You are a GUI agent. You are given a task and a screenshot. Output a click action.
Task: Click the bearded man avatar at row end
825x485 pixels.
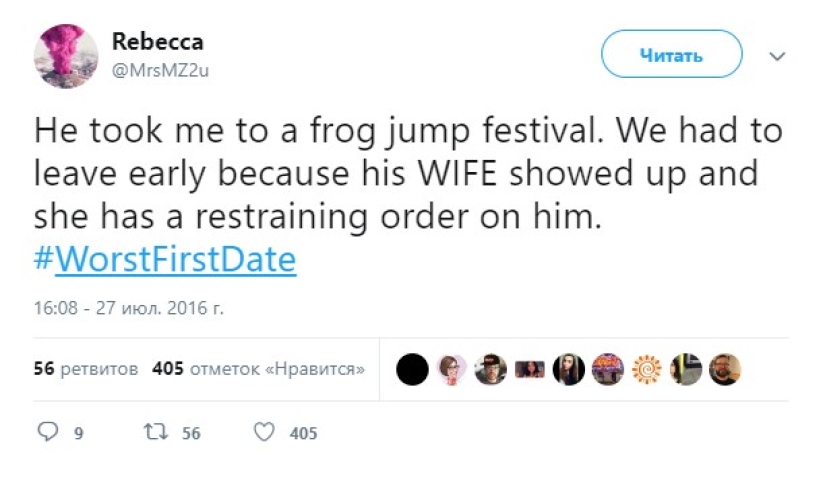click(x=725, y=370)
